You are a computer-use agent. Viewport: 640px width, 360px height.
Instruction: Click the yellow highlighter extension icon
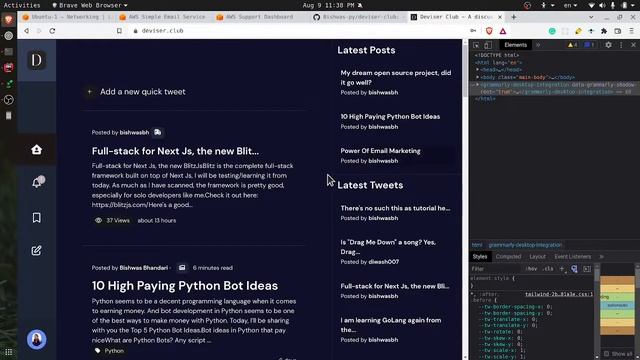pos(578,31)
